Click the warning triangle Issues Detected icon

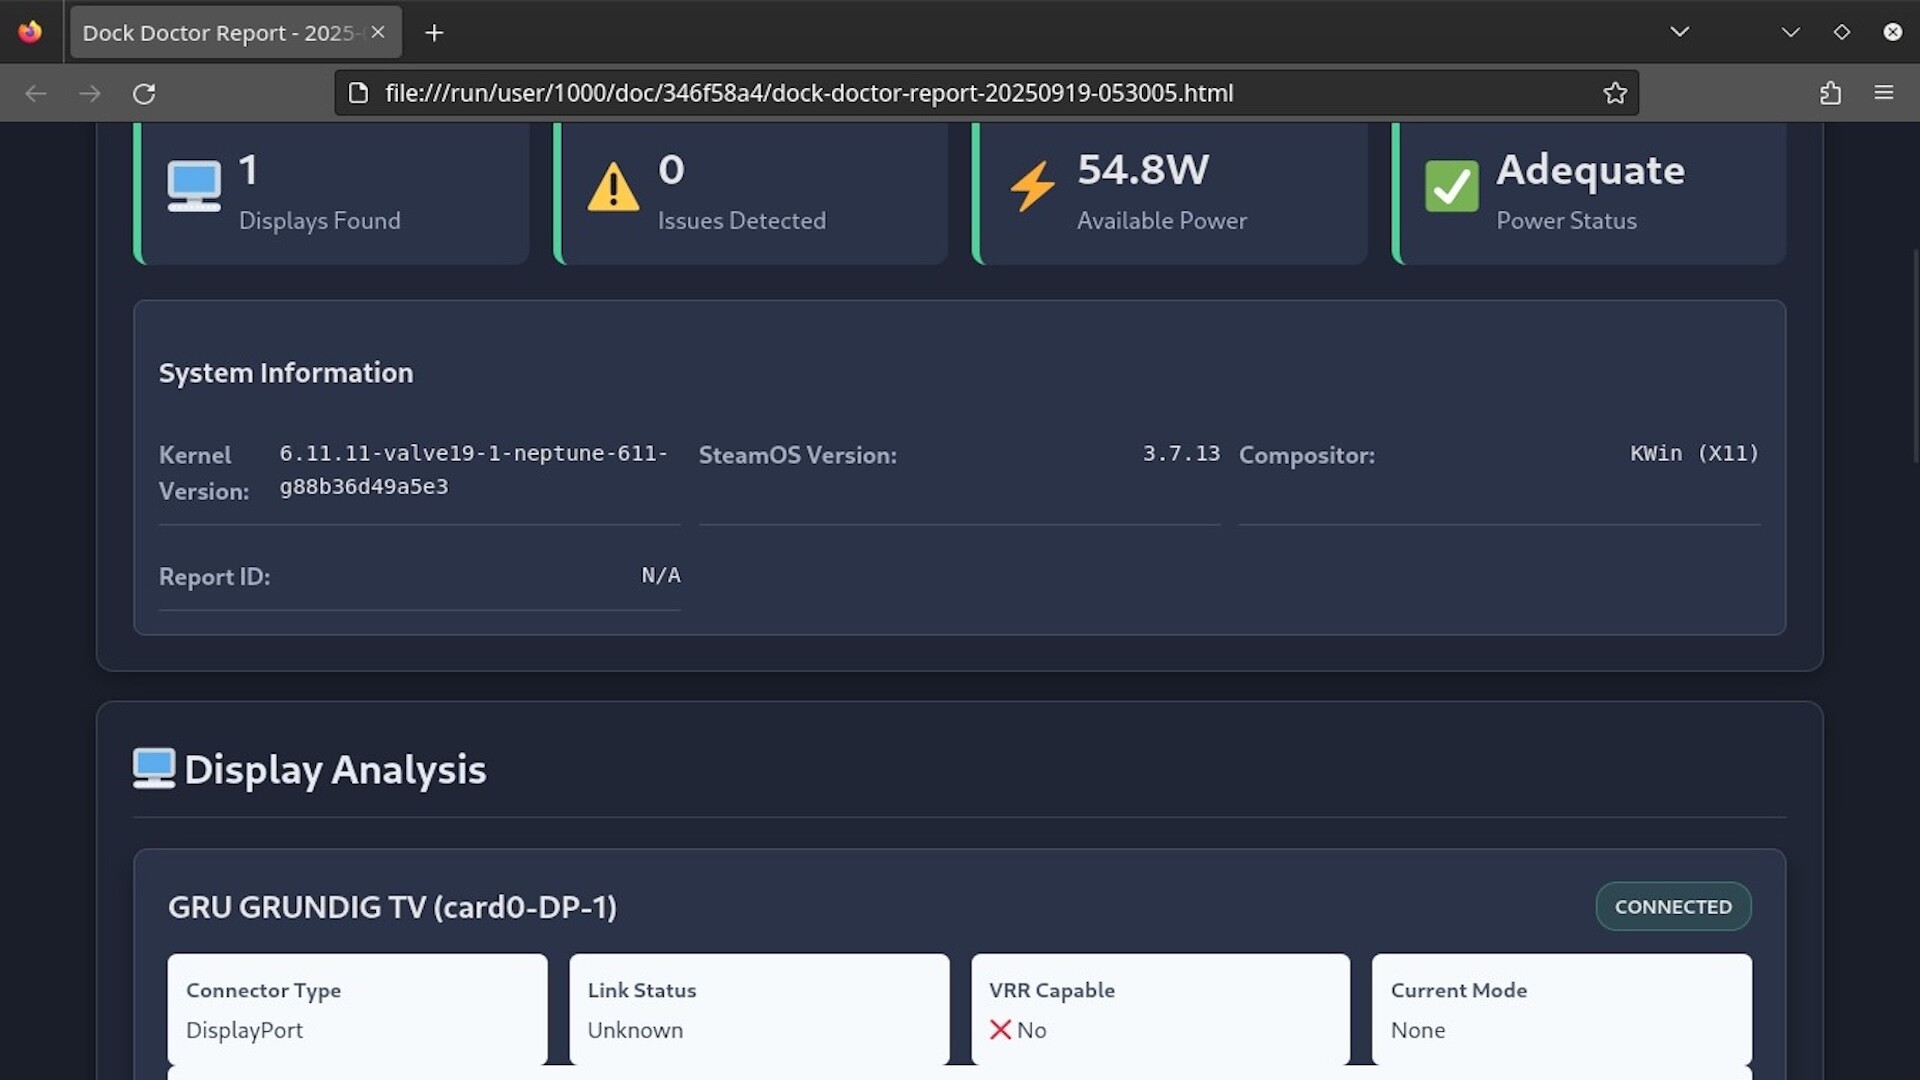tap(613, 187)
